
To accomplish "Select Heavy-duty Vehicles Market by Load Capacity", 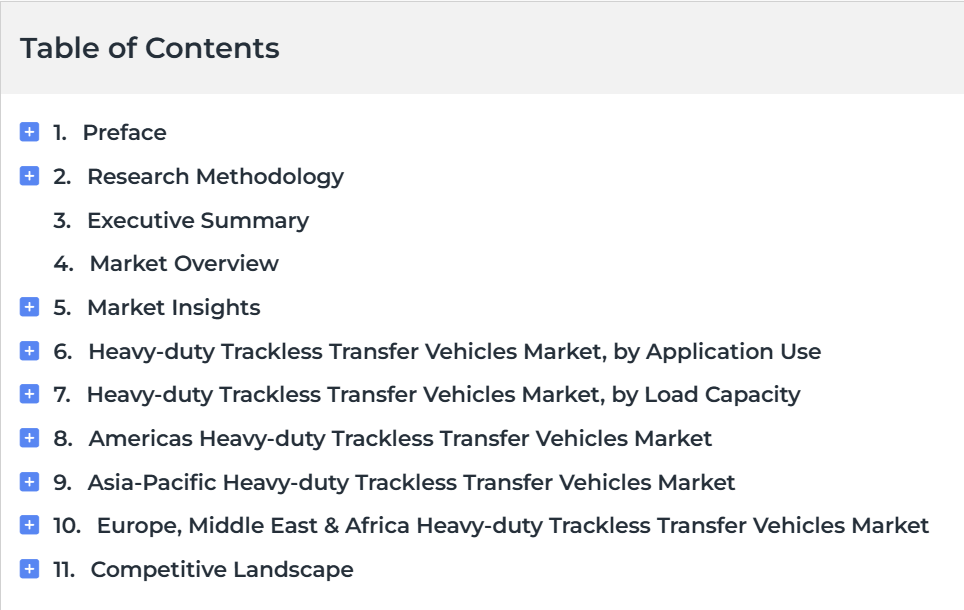I will pos(443,395).
